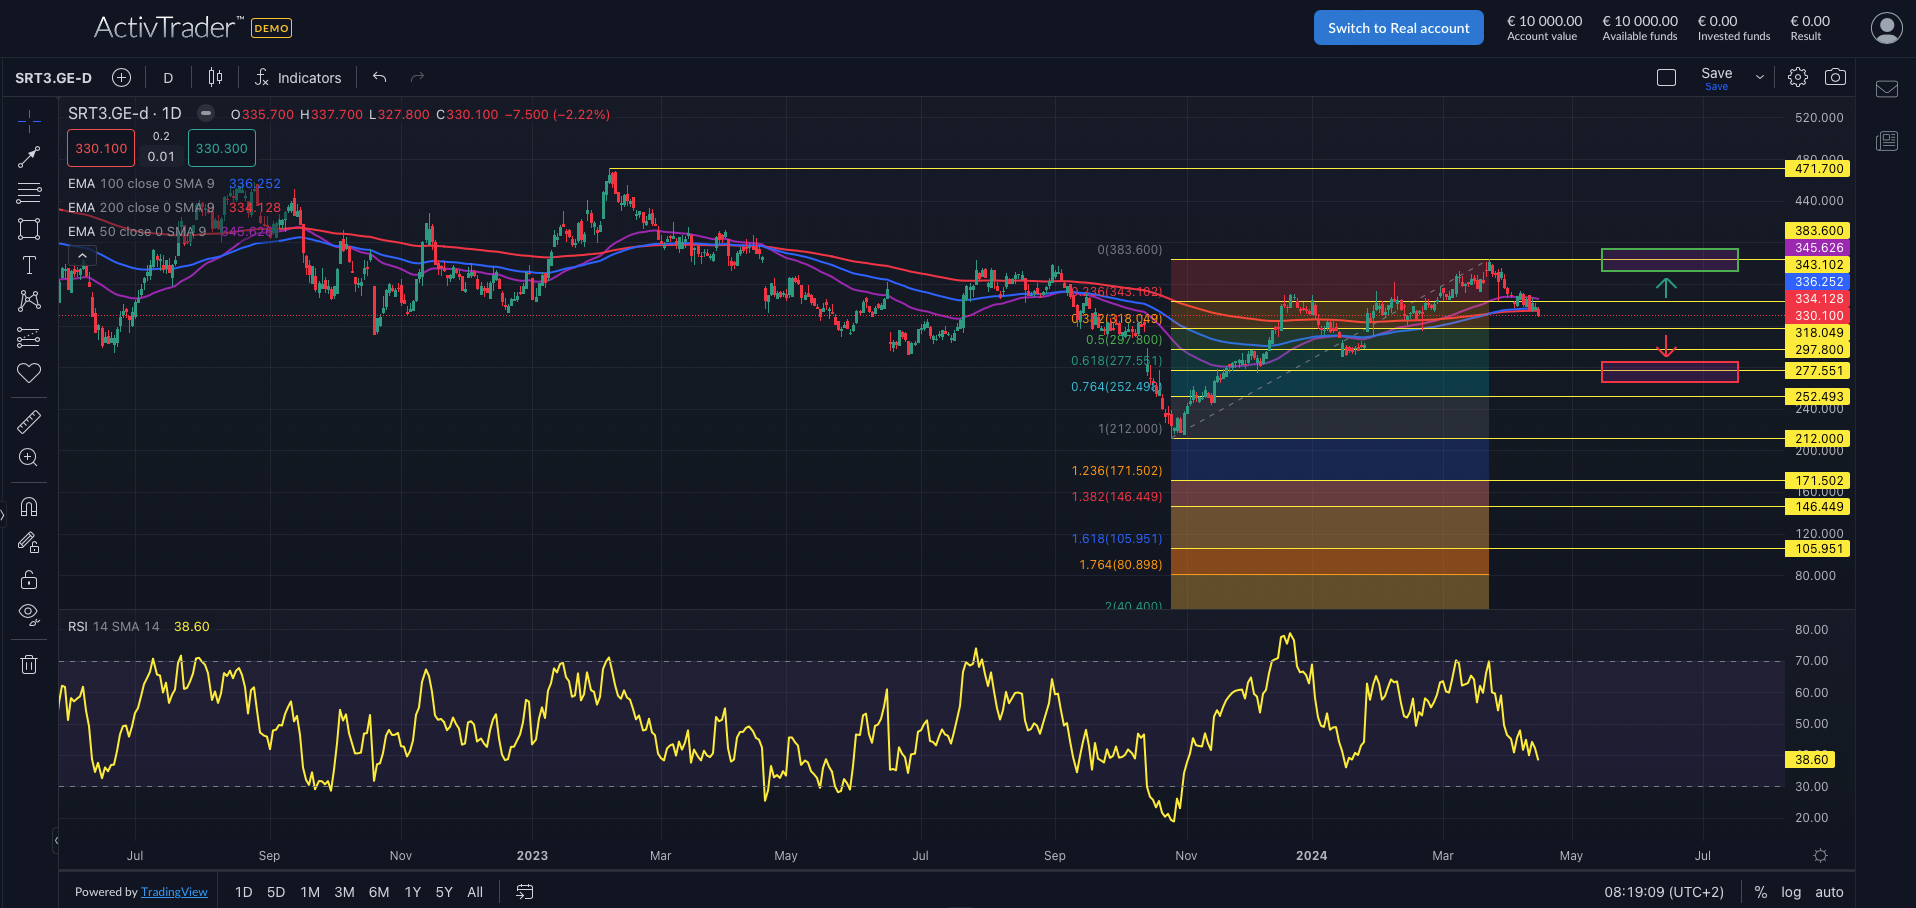This screenshot has width=1916, height=908.
Task: Select the trend line drawing tool
Action: (x=29, y=157)
